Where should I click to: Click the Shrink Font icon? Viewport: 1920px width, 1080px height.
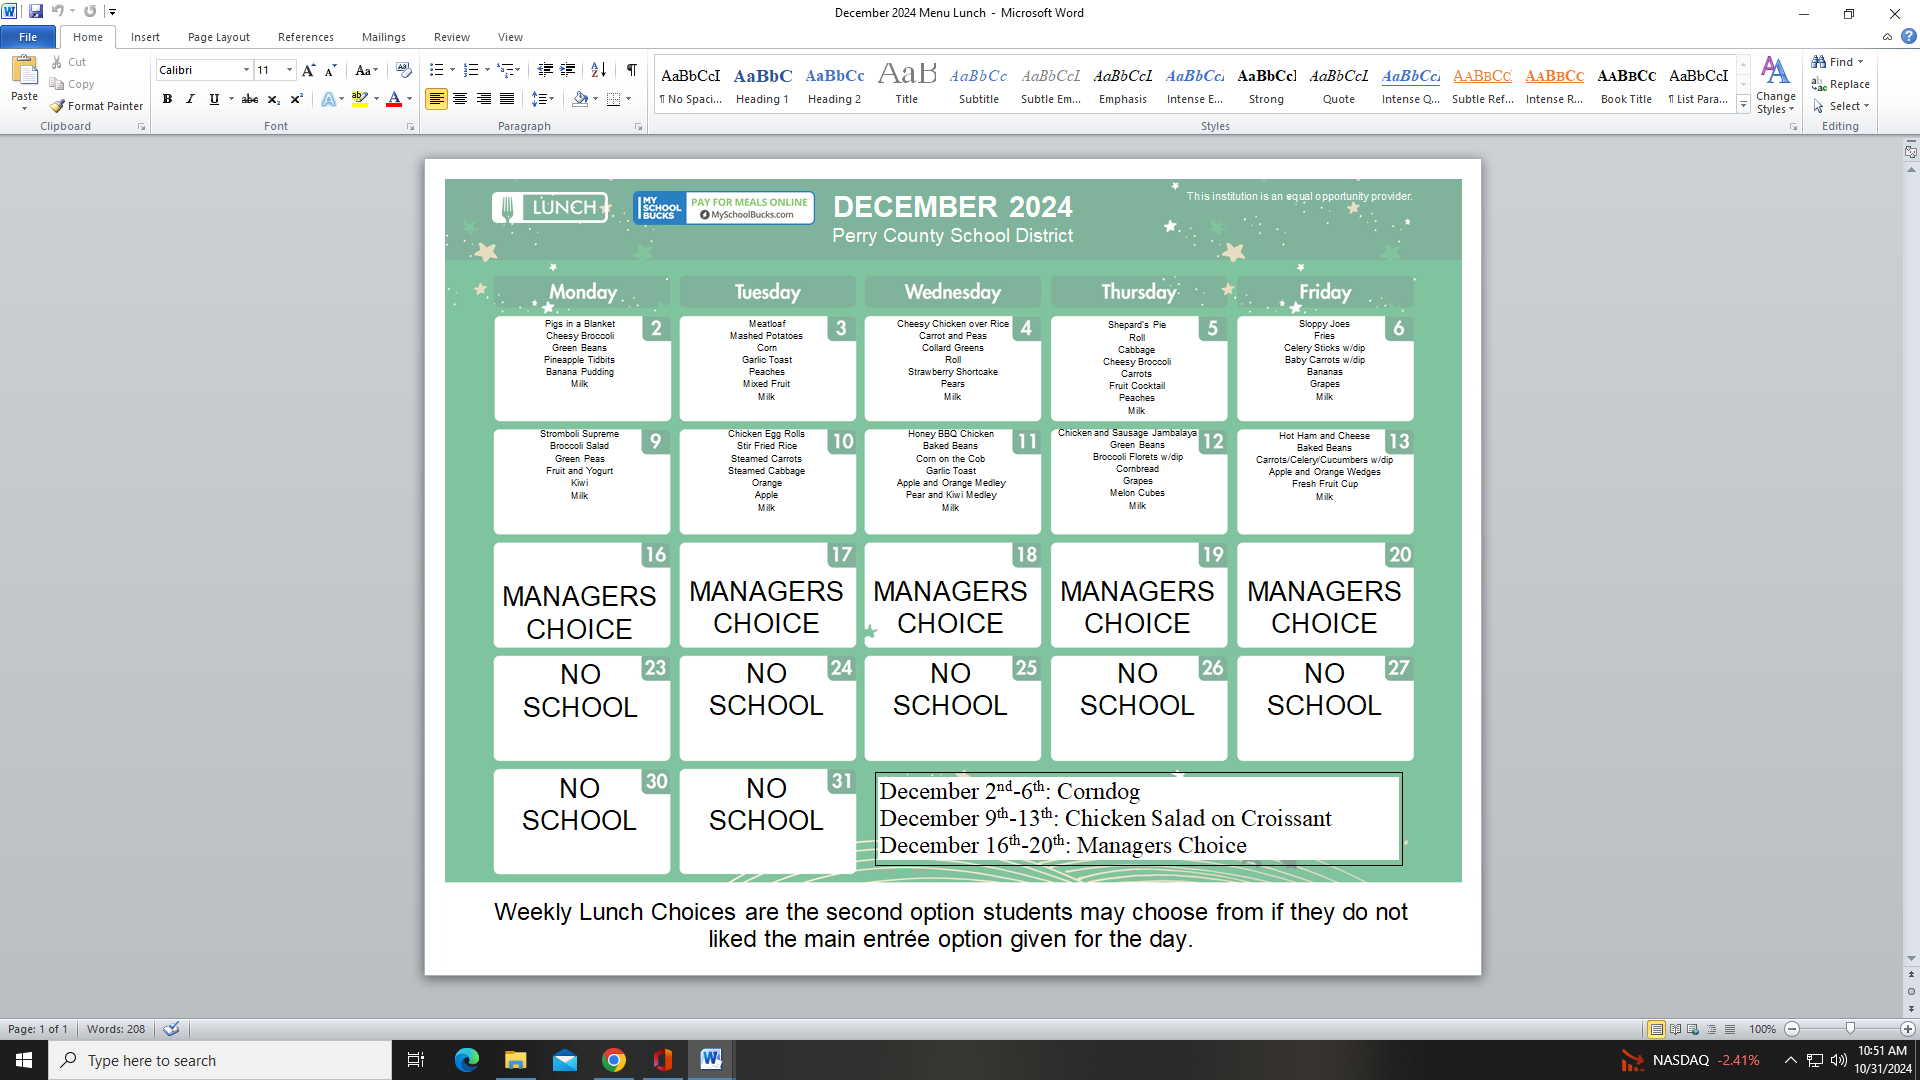331,70
